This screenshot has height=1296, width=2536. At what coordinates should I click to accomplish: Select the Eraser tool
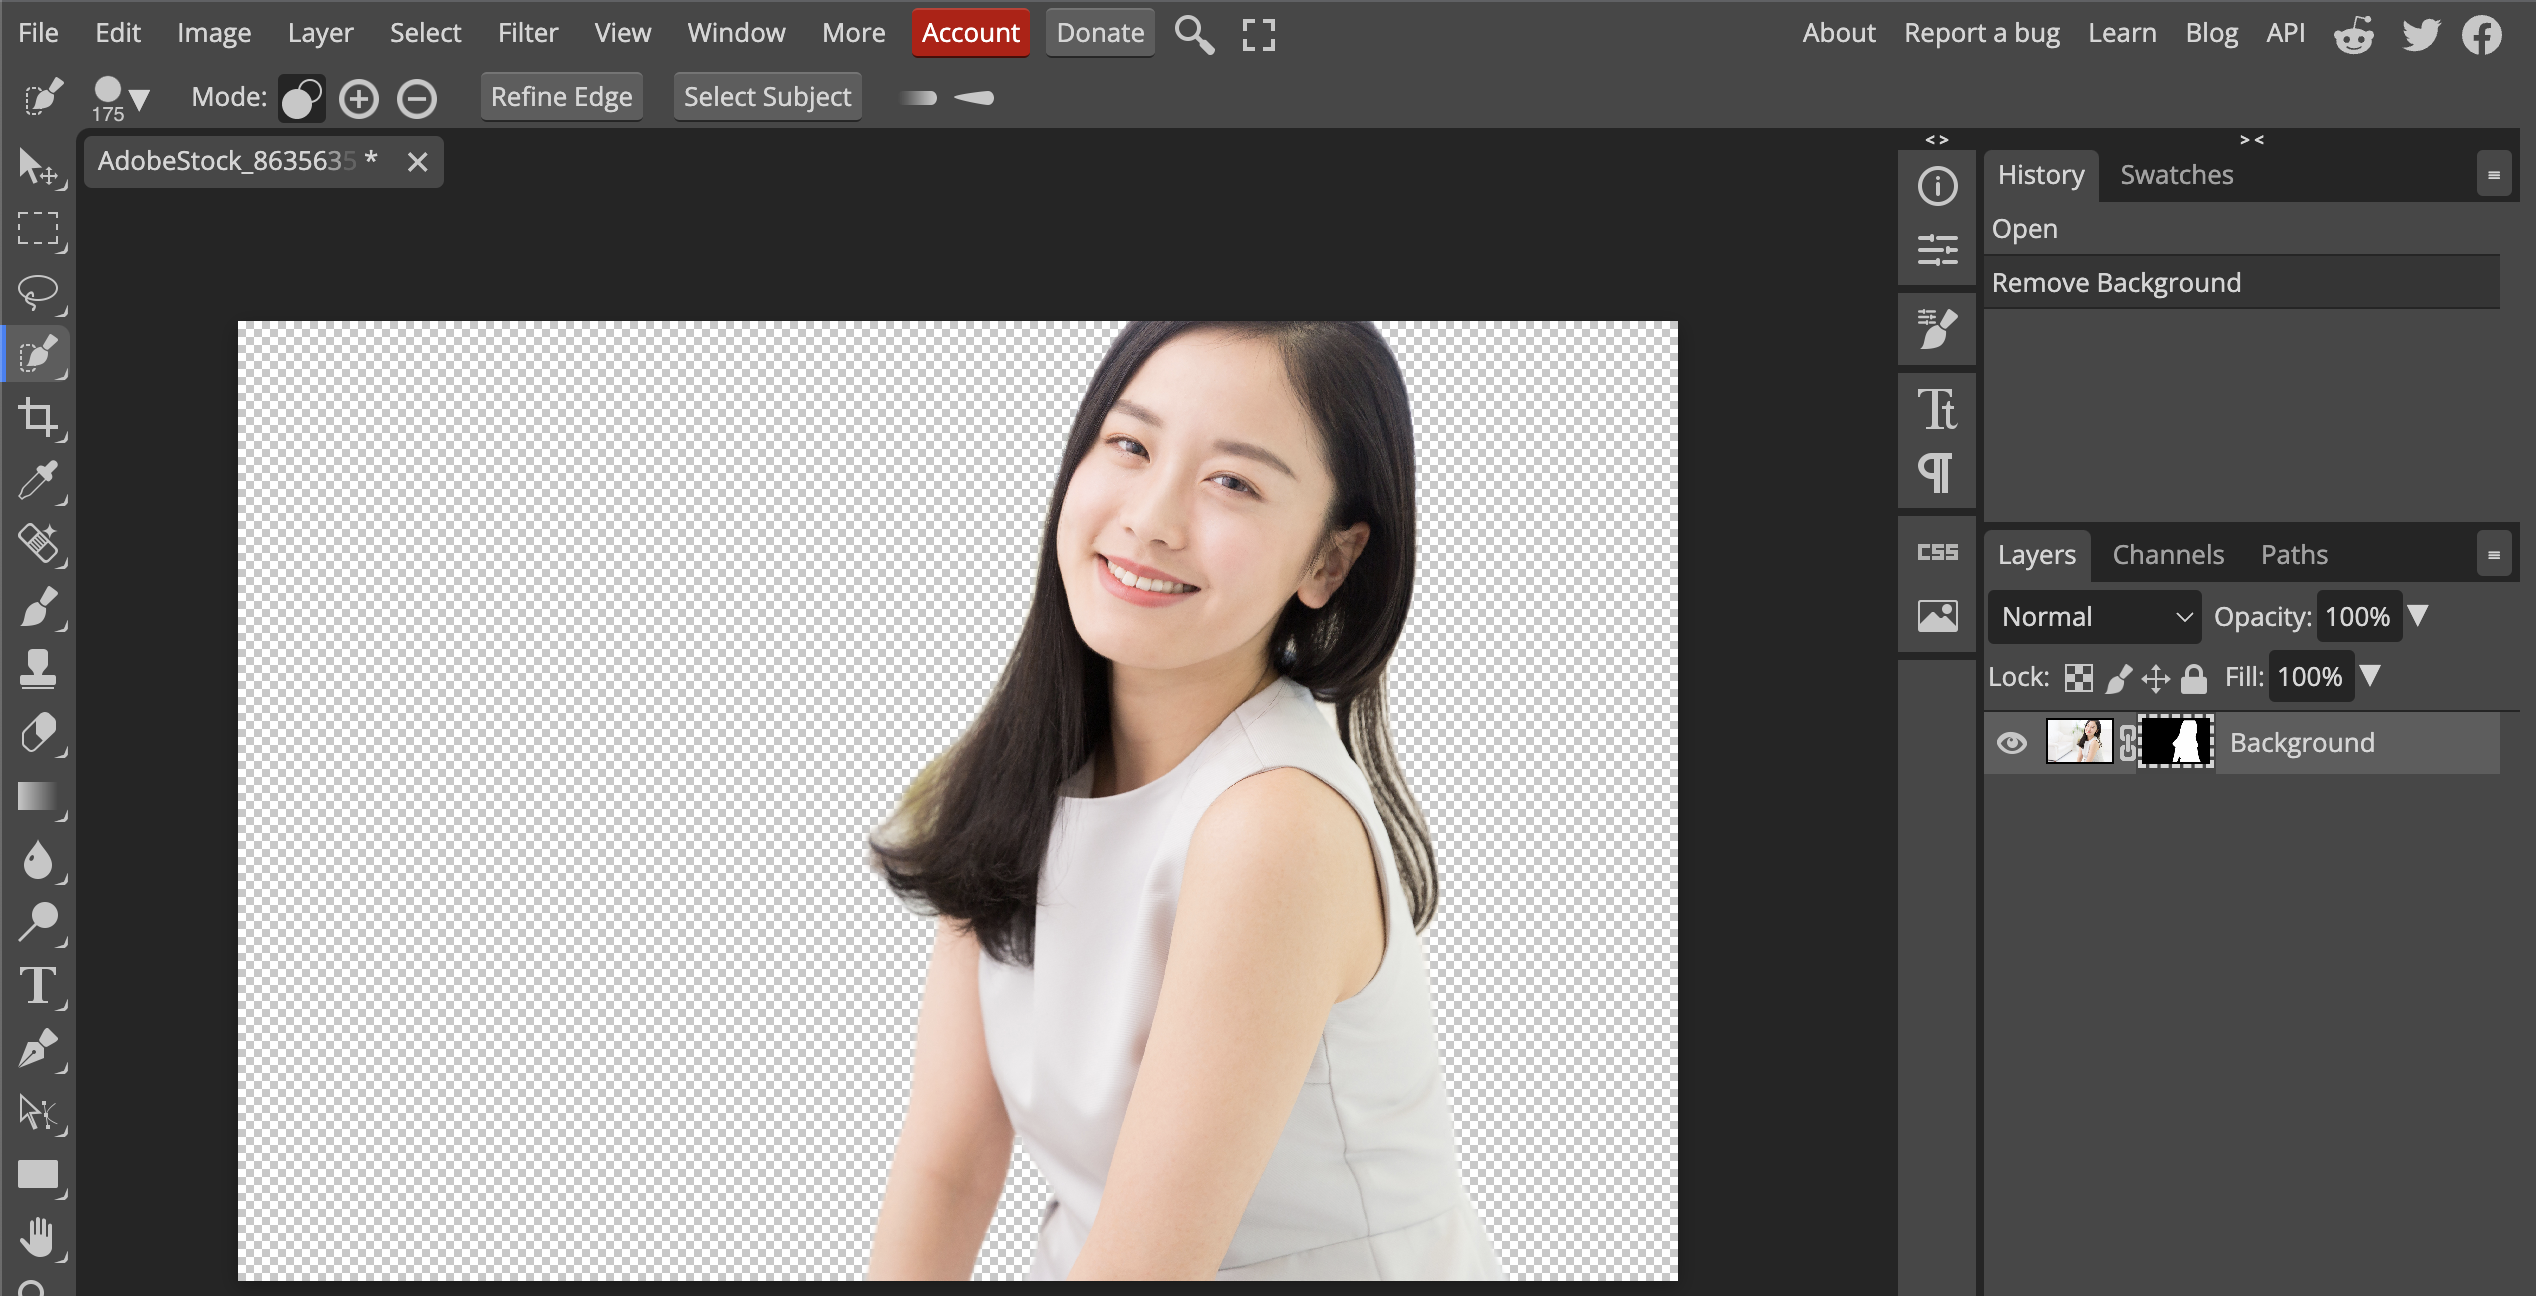click(38, 733)
